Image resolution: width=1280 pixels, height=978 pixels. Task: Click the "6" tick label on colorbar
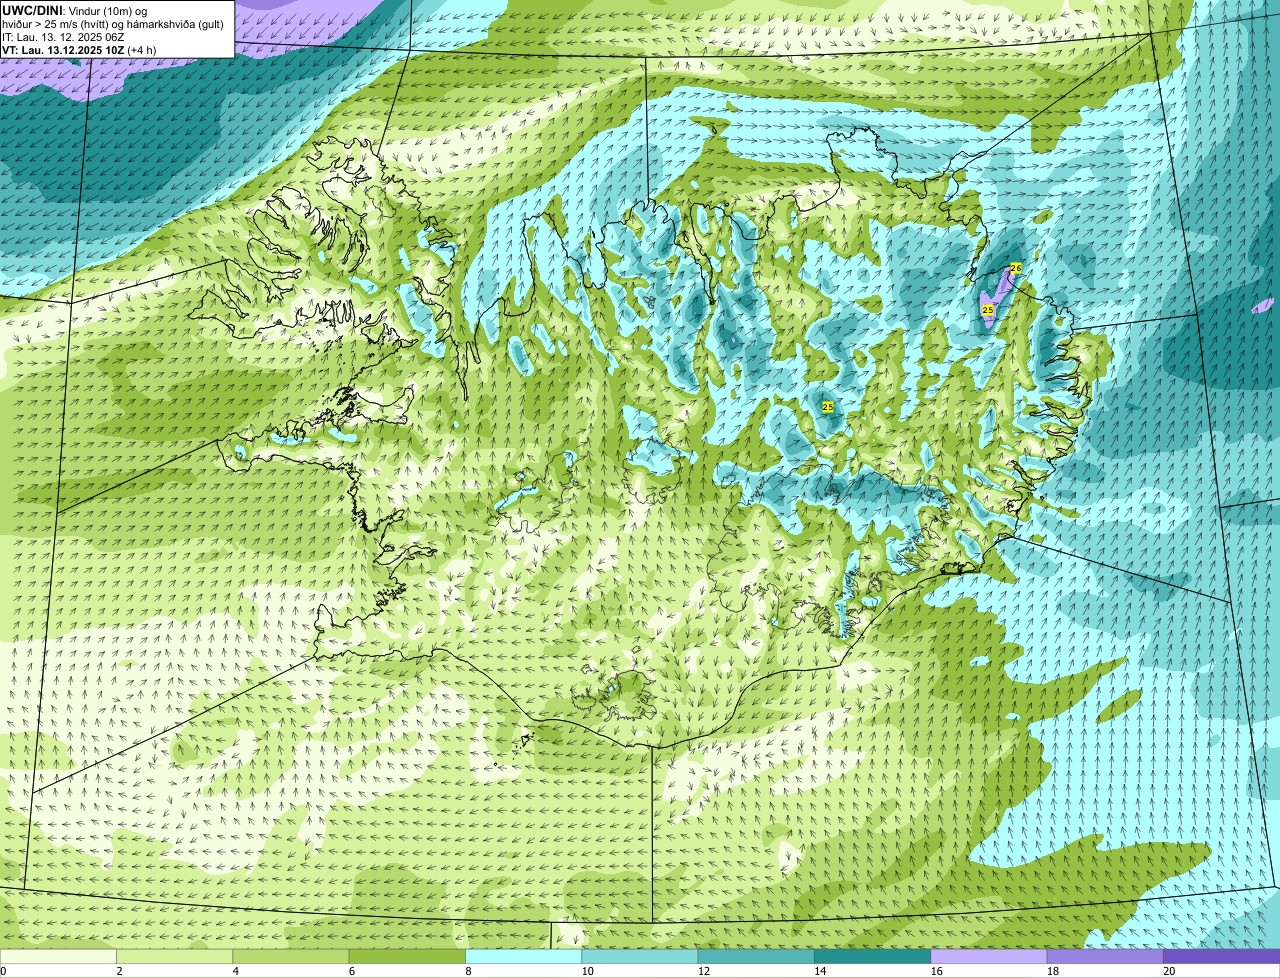352,971
